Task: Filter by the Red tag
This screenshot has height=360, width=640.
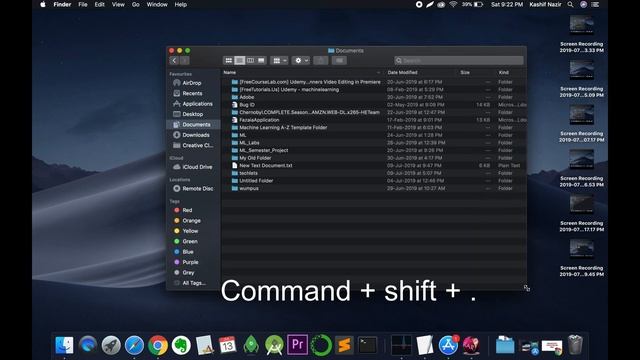Action: click(187, 210)
